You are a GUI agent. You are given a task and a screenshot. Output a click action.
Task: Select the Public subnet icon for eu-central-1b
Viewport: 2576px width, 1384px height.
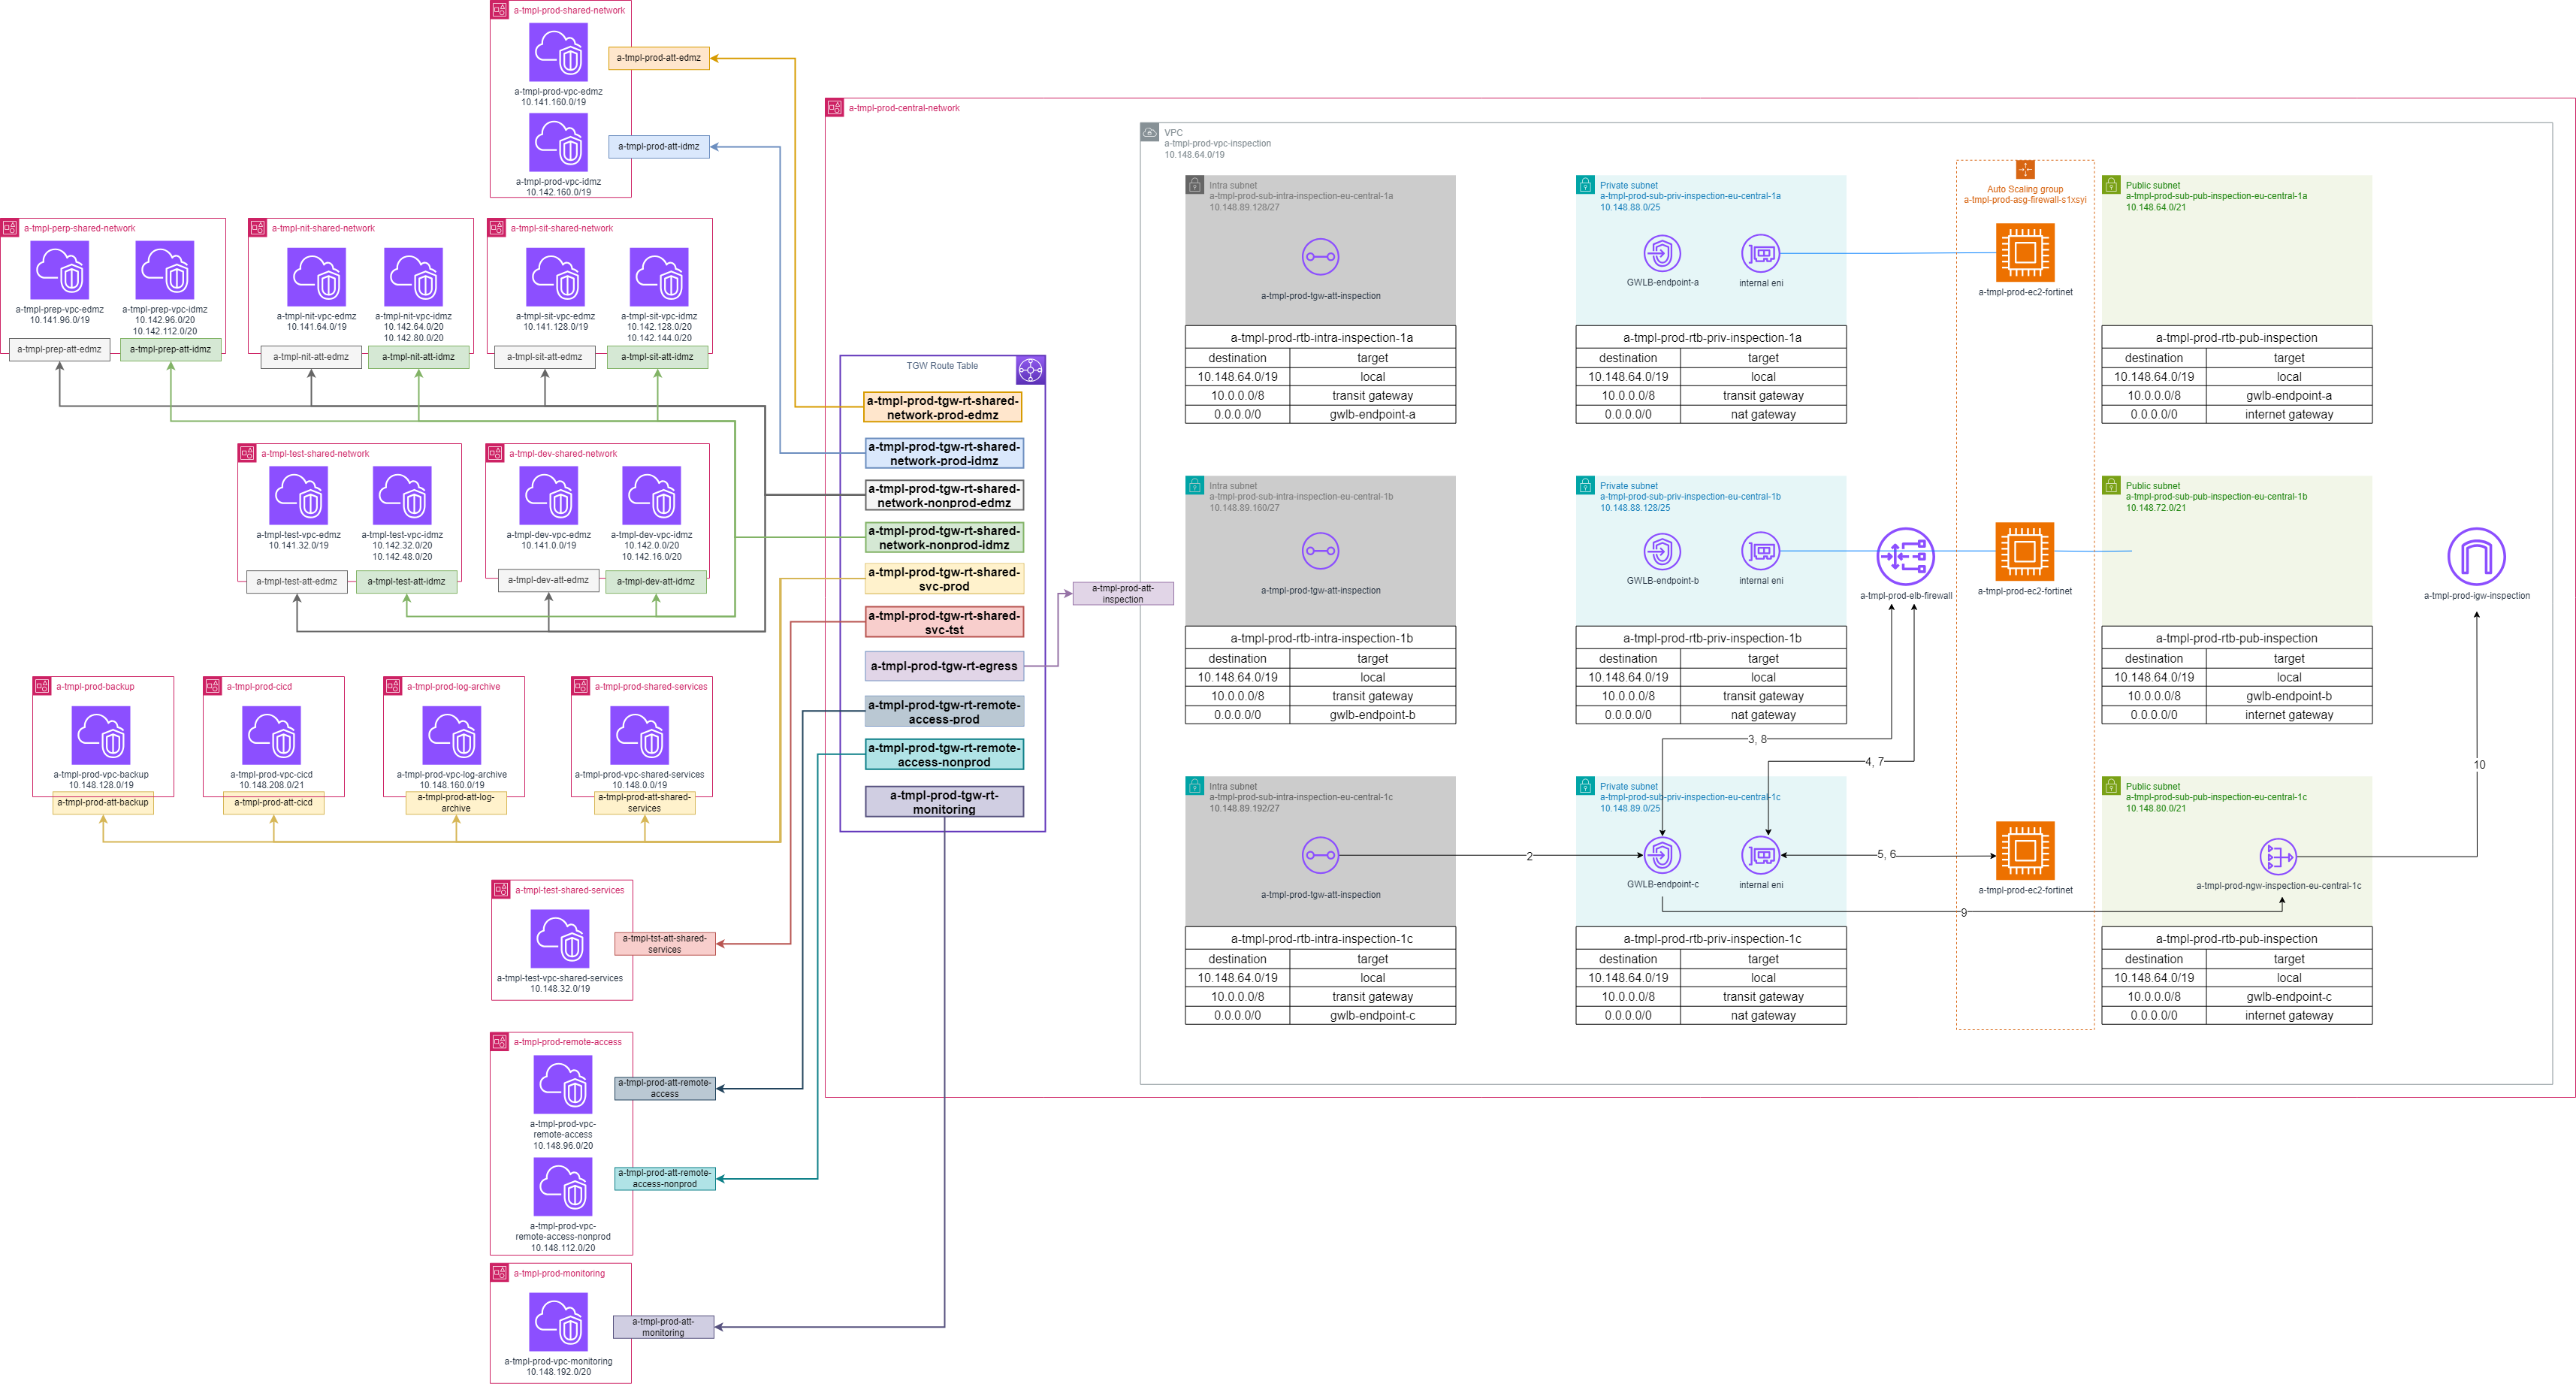[x=2110, y=485]
